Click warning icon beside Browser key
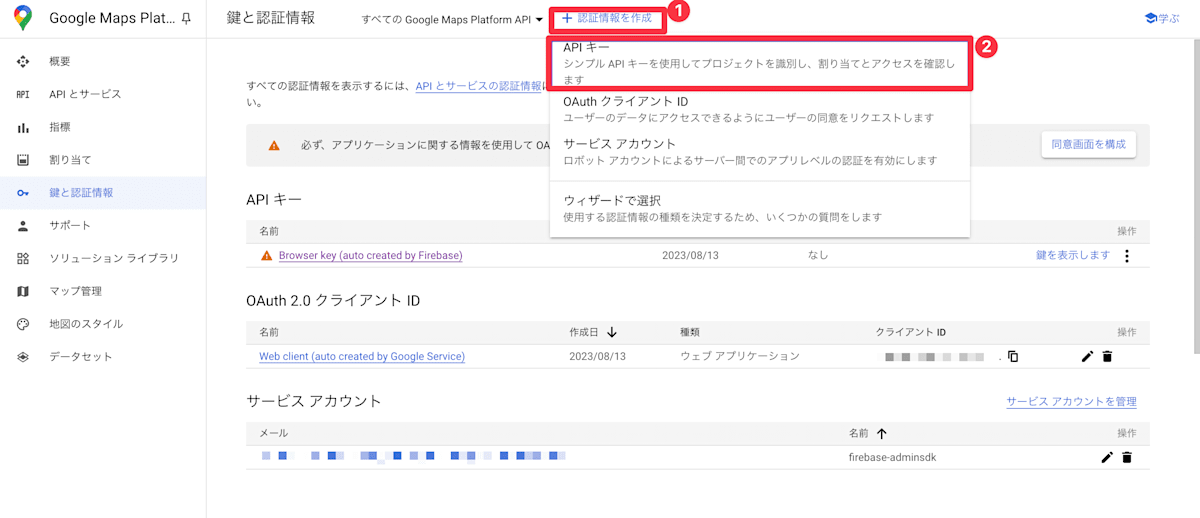The width and height of the screenshot is (1200, 518). [x=266, y=255]
